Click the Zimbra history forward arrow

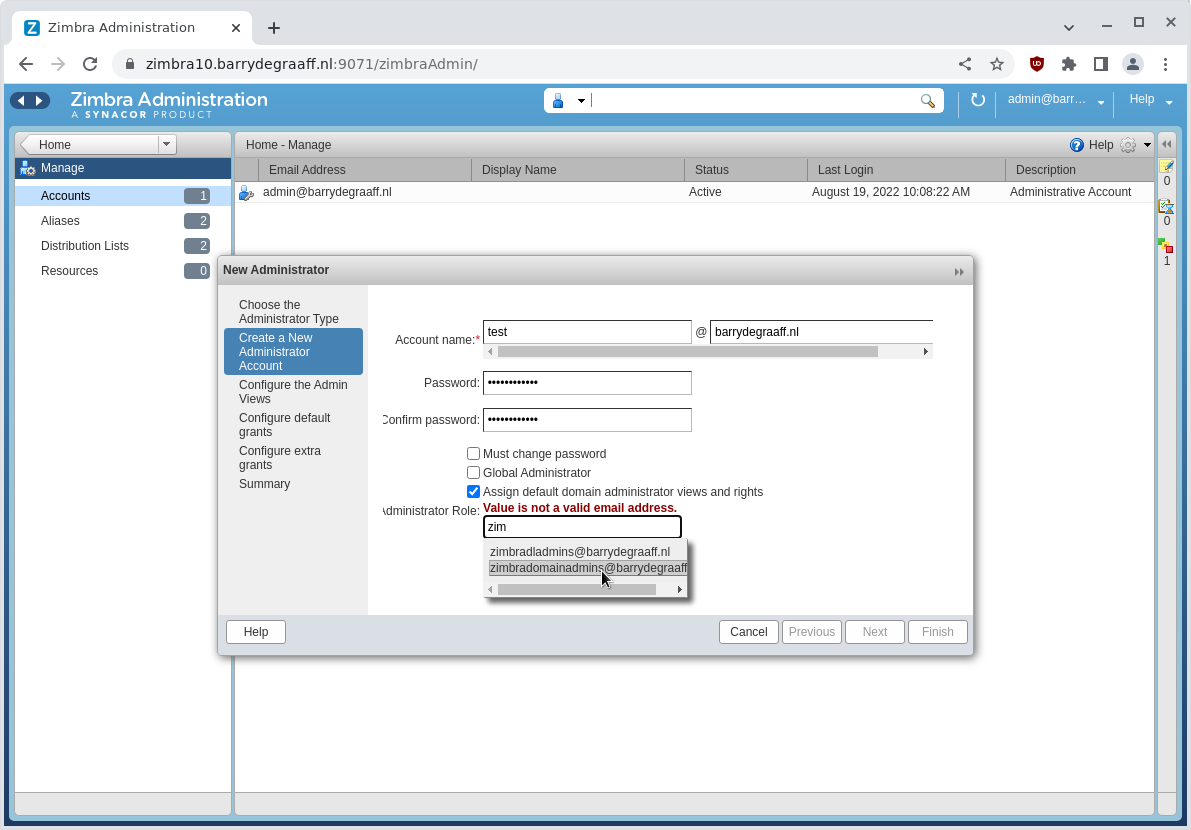39,100
